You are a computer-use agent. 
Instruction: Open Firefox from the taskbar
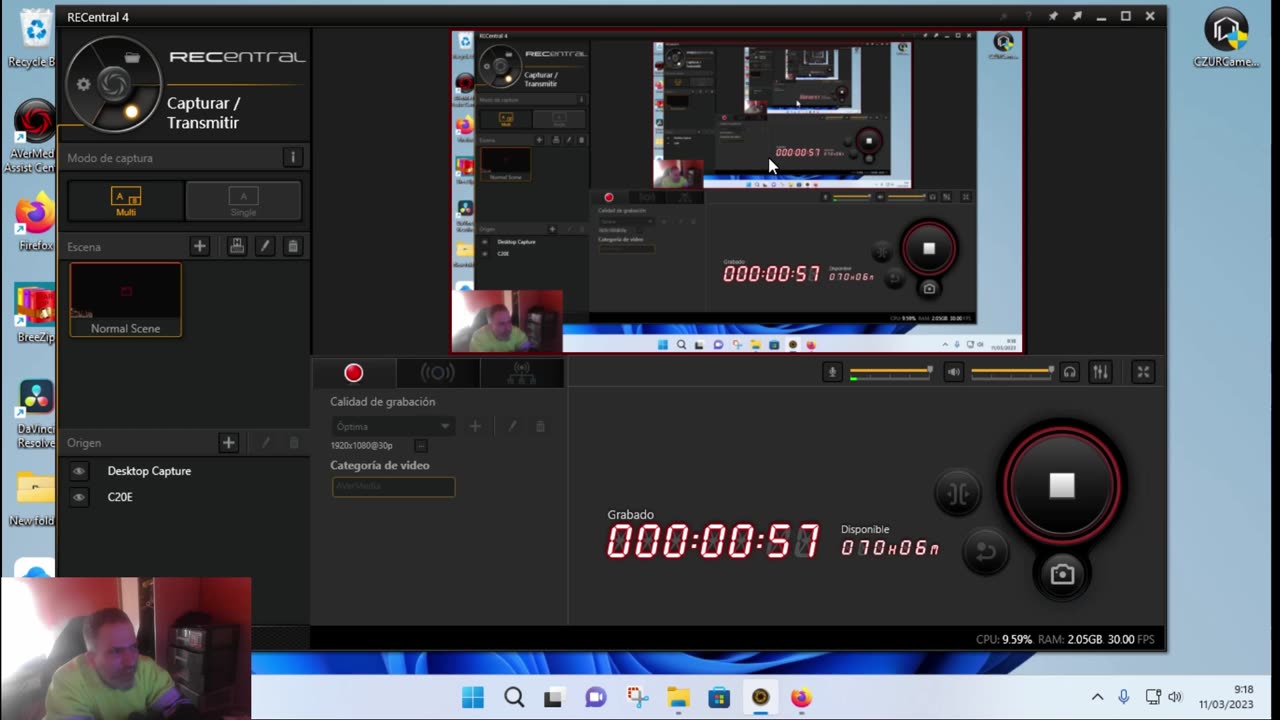coord(801,697)
